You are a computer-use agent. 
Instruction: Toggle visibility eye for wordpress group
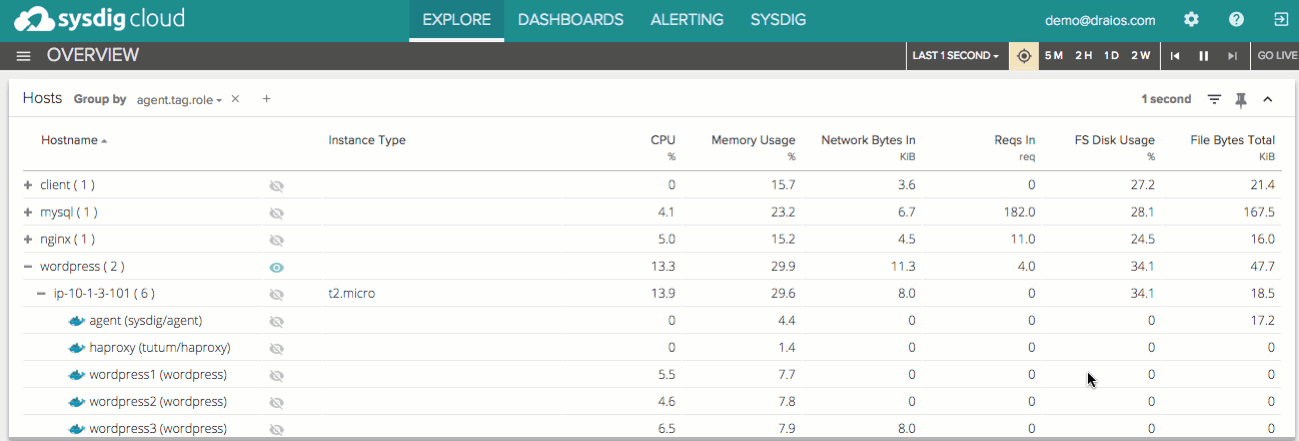click(x=277, y=267)
